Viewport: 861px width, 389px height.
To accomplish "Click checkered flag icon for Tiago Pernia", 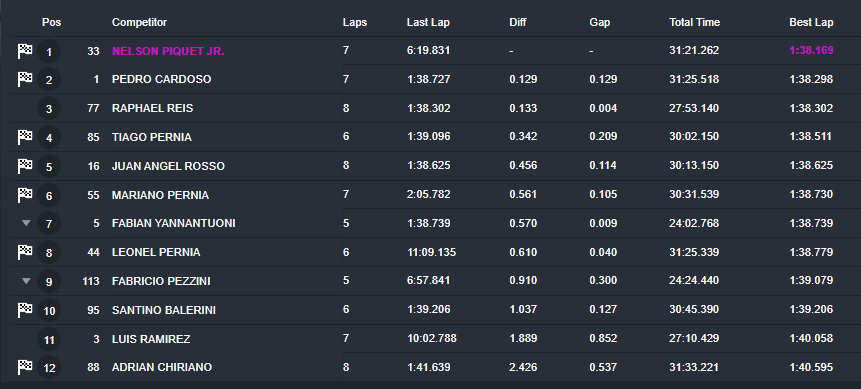I will (25, 137).
